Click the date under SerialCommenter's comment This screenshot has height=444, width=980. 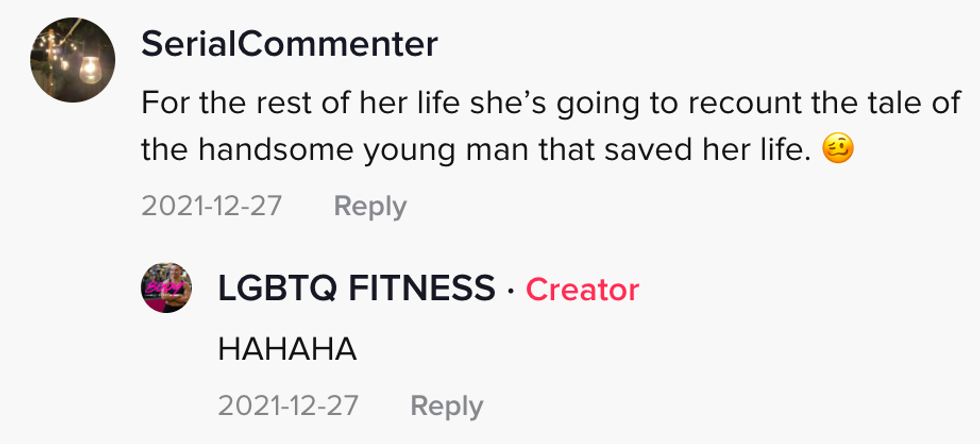point(212,206)
